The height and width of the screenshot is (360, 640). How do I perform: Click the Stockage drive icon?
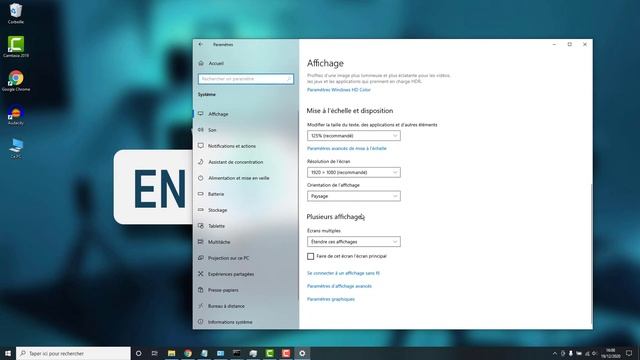coord(200,210)
